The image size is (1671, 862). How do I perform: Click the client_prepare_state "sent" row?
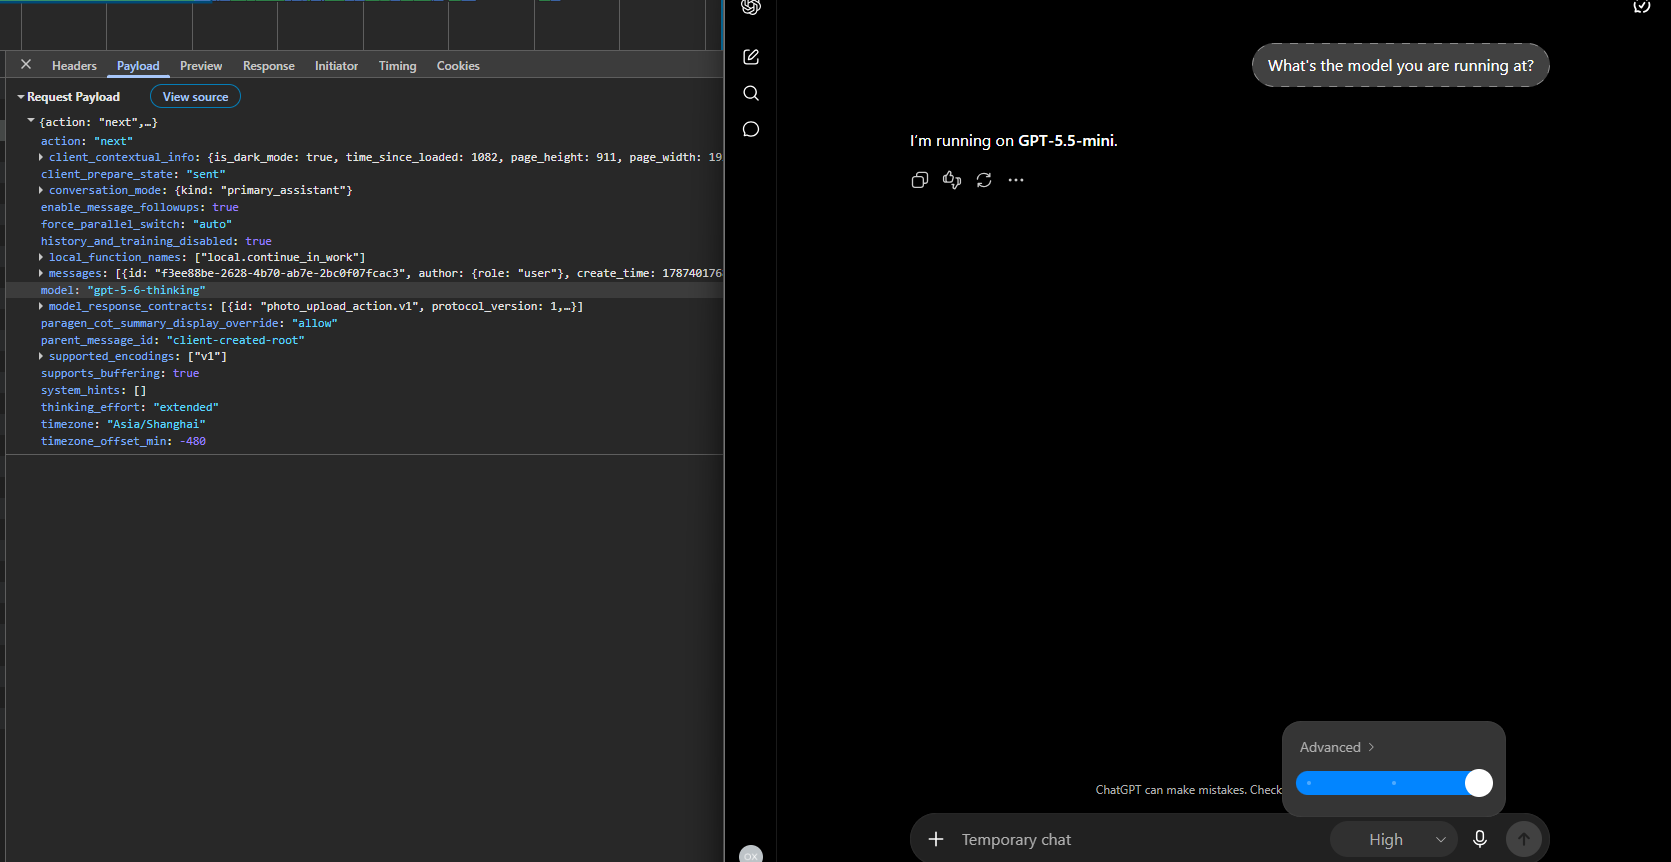point(364,174)
